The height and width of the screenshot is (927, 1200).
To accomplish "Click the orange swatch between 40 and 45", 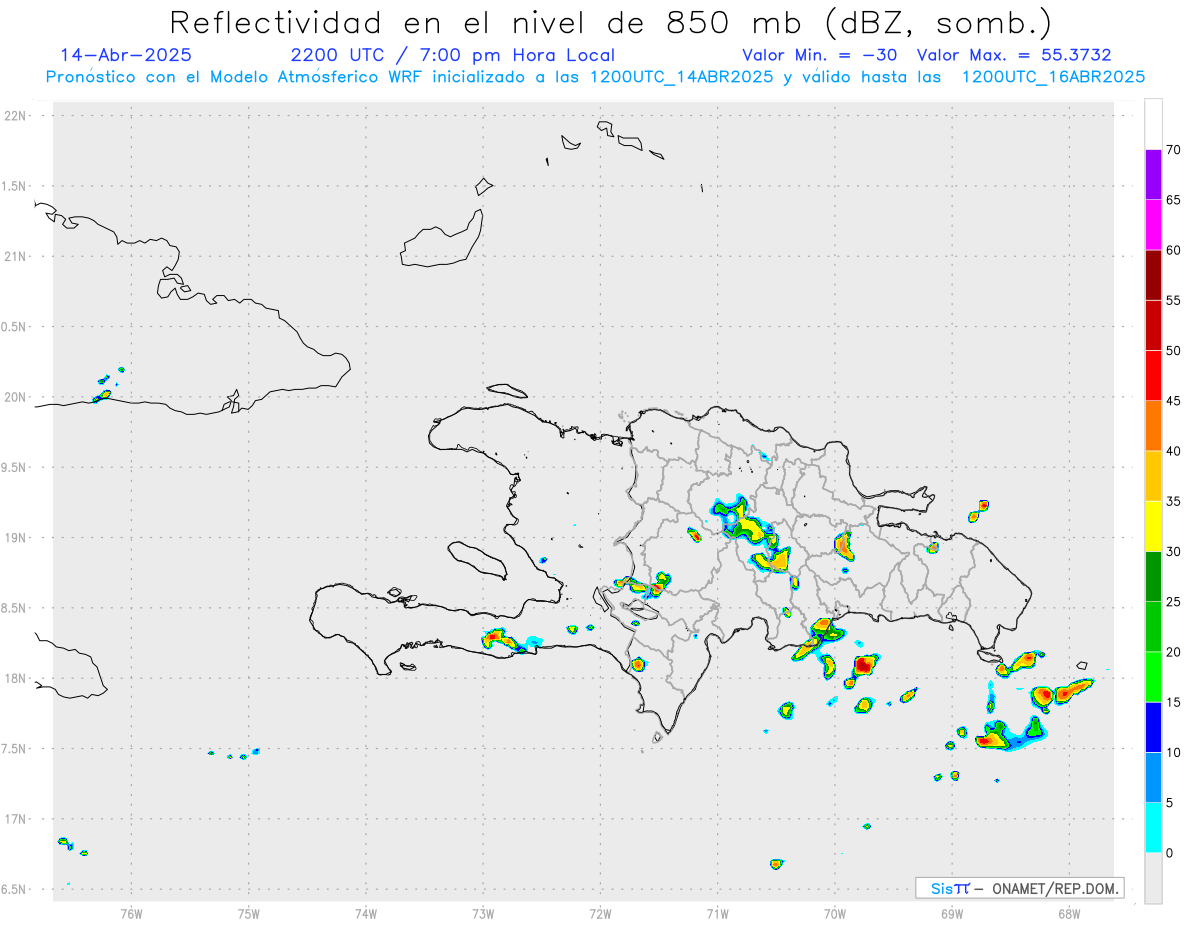I will click(1153, 426).
